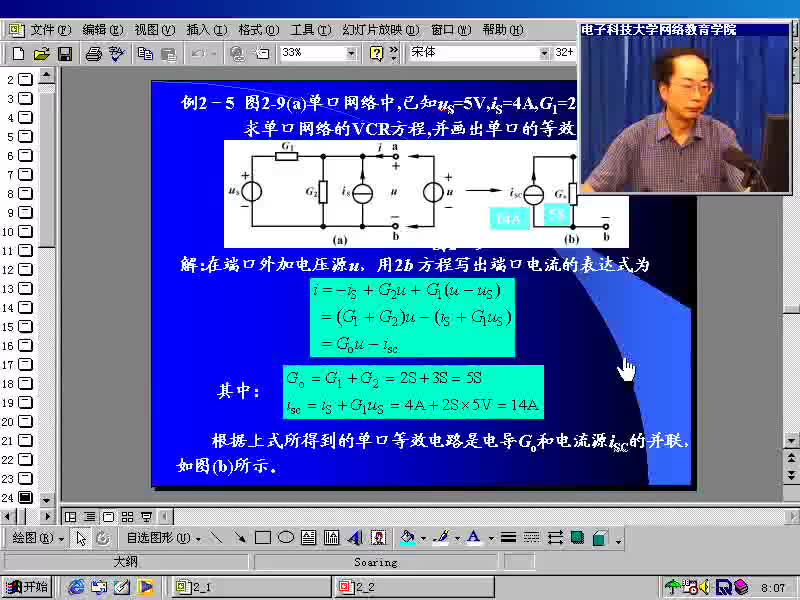Click the font size 32 box
The height and width of the screenshot is (600, 800).
(x=565, y=53)
